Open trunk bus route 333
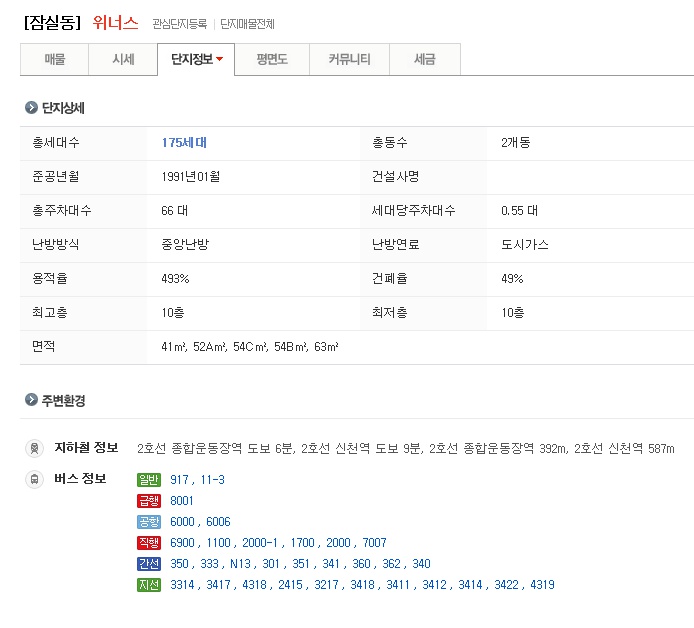The height and width of the screenshot is (628, 694). point(209,563)
